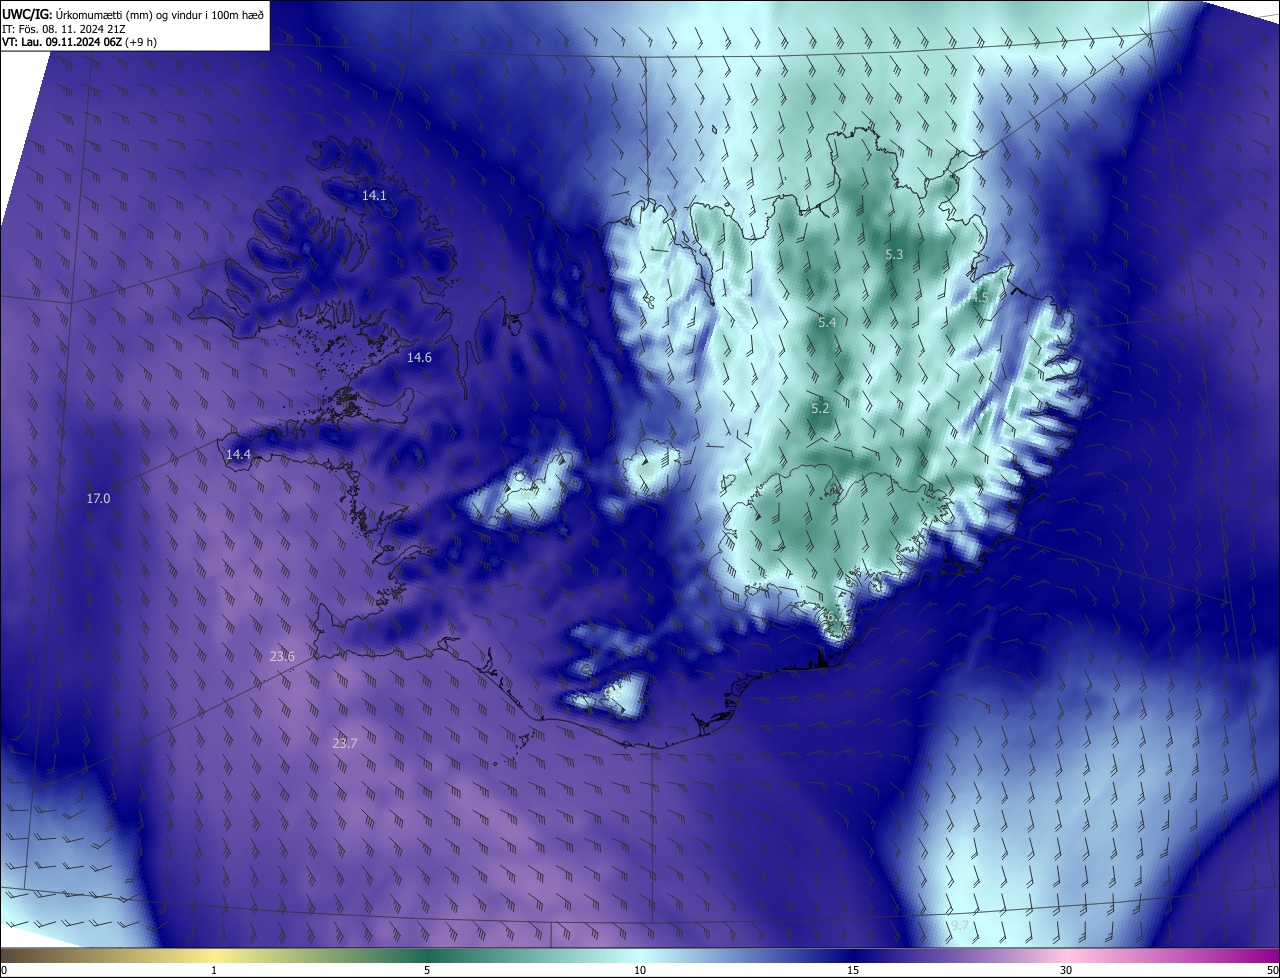Click the 23.7 value label
The image size is (1280, 978).
tap(345, 743)
